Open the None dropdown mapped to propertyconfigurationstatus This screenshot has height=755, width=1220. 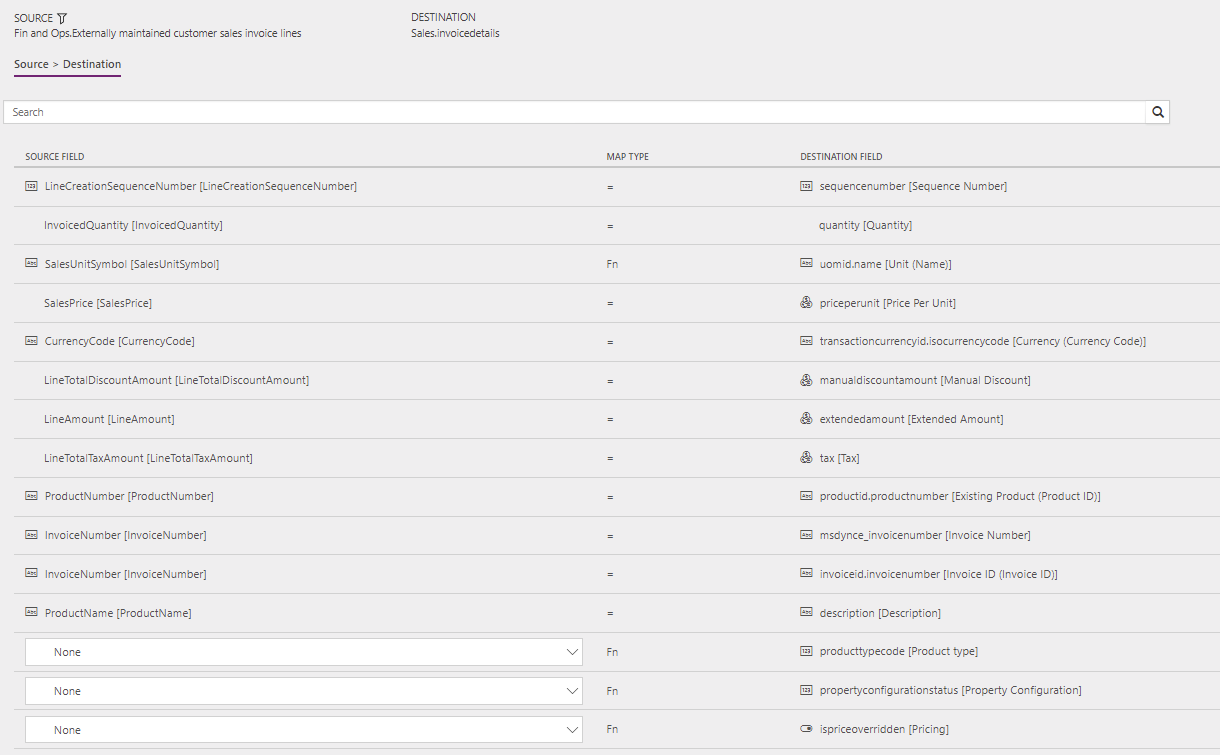303,690
